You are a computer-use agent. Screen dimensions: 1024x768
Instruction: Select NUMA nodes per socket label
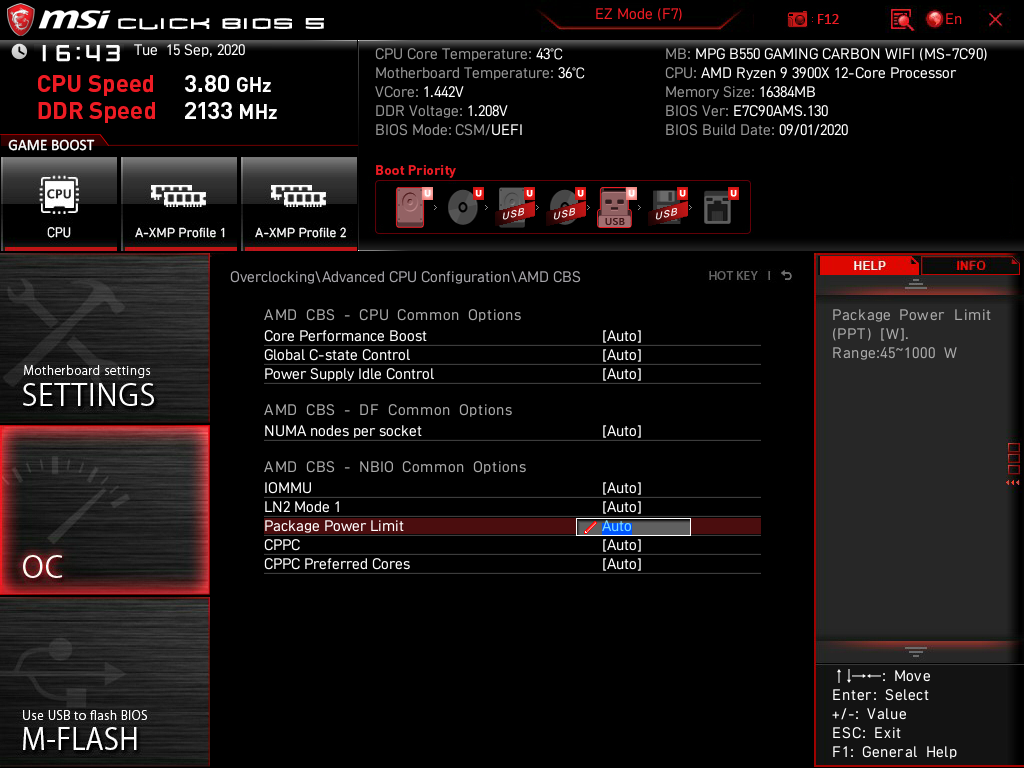point(343,431)
